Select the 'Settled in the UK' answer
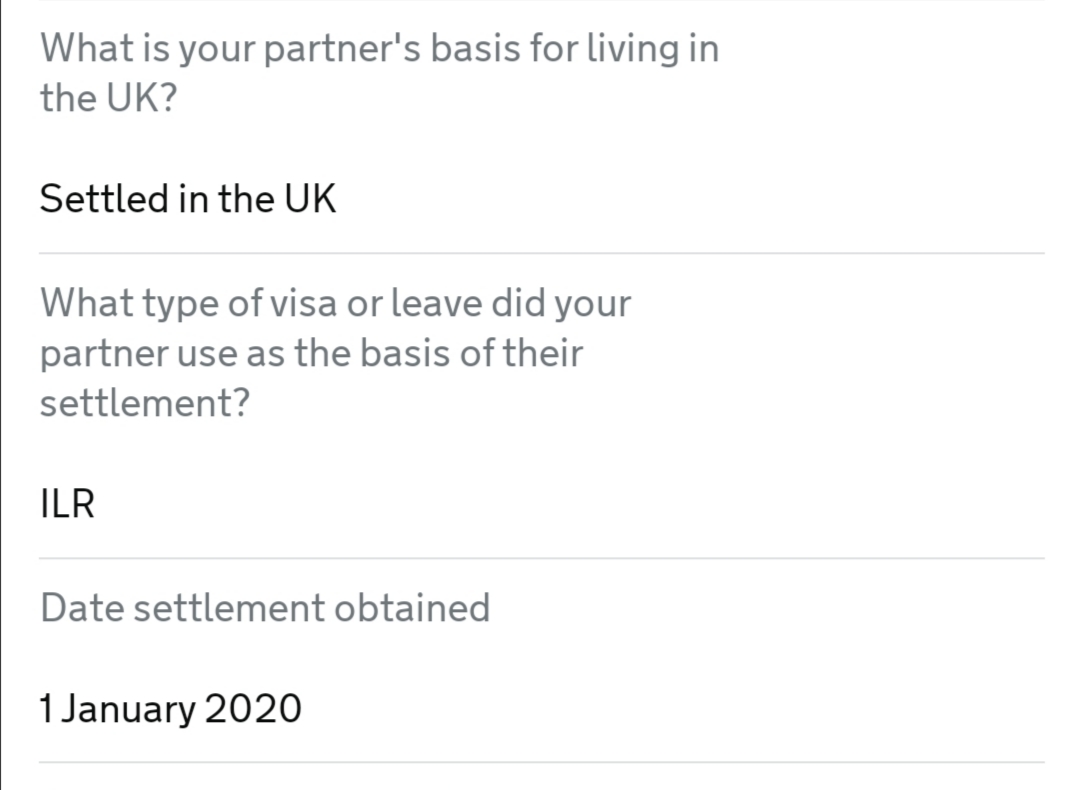 [188, 199]
